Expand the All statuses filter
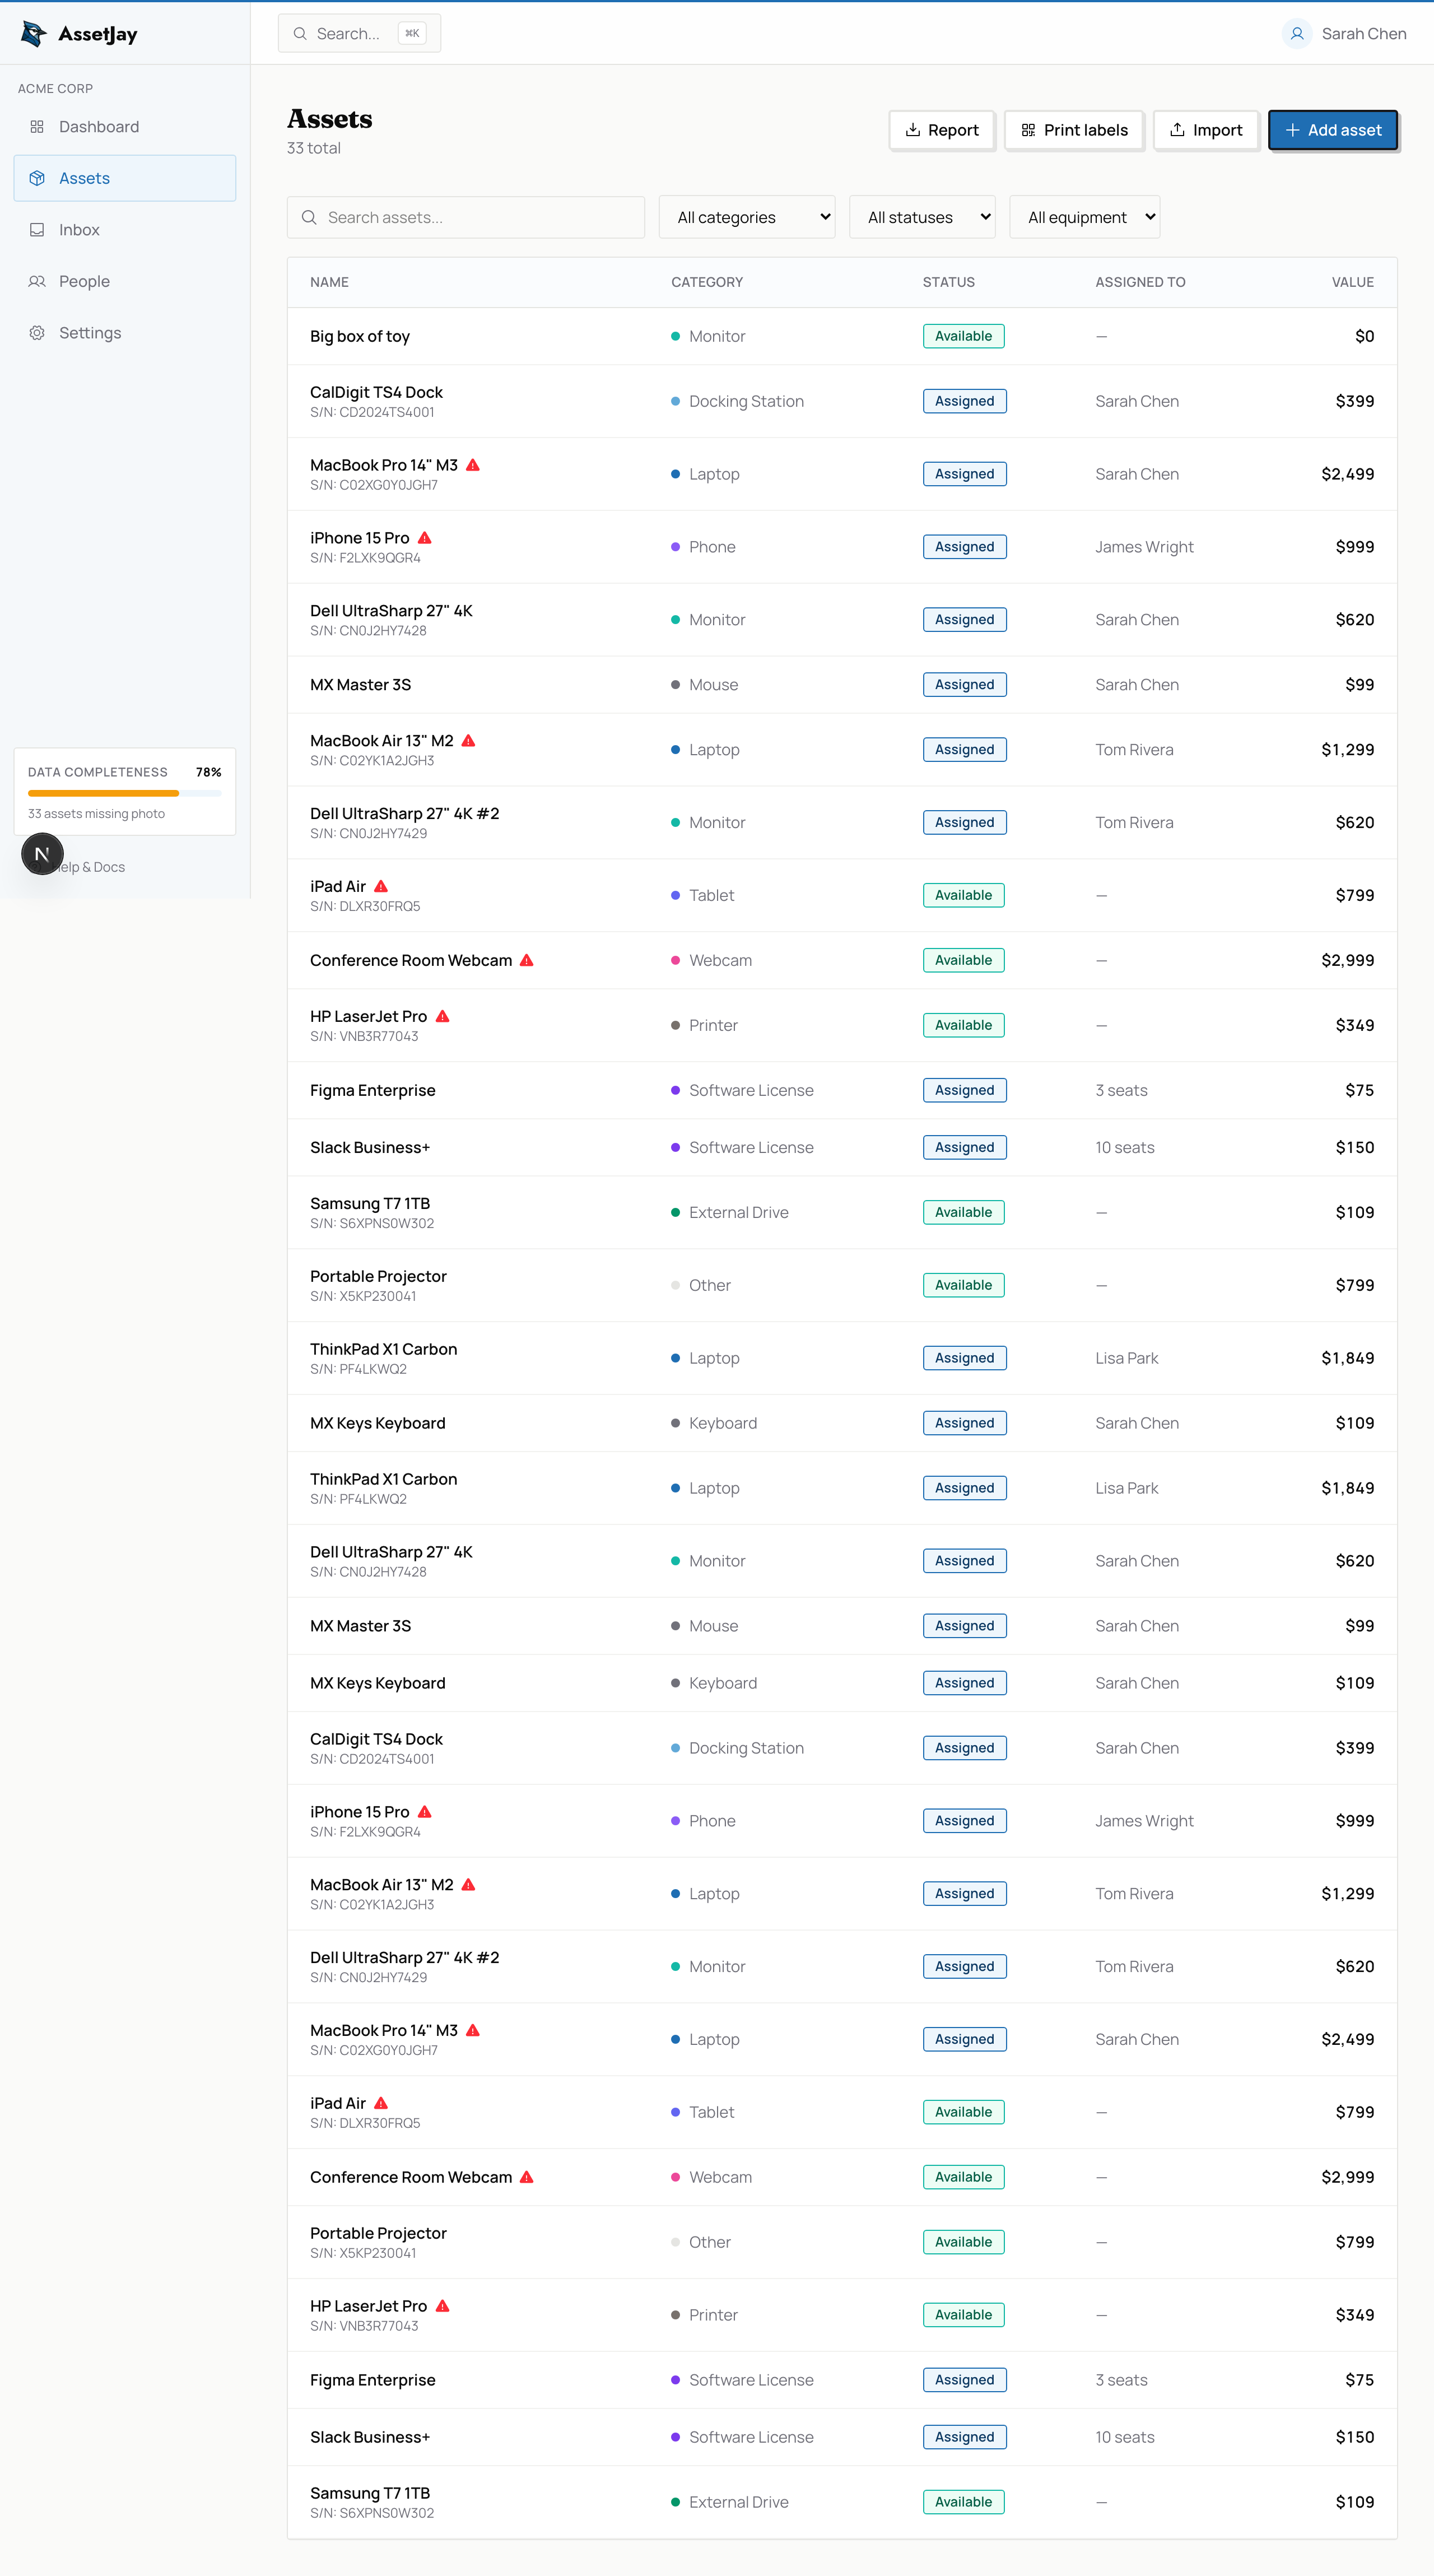 [x=921, y=217]
